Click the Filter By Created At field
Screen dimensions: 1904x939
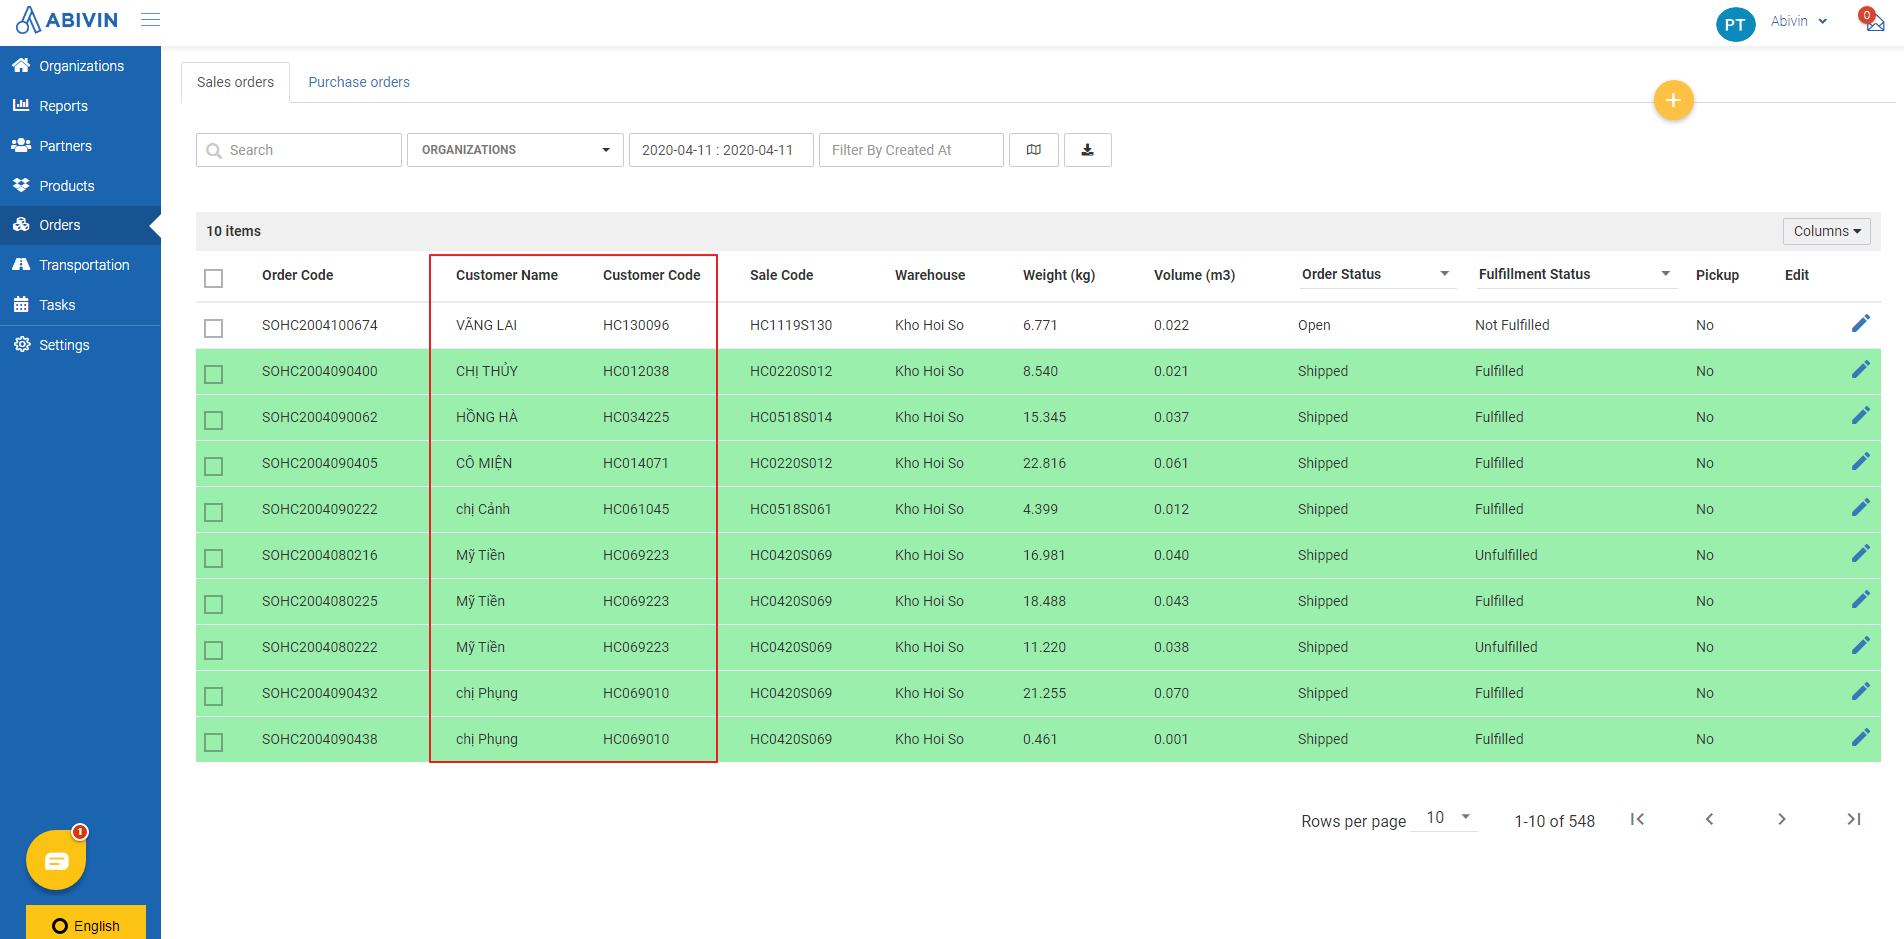tap(911, 150)
